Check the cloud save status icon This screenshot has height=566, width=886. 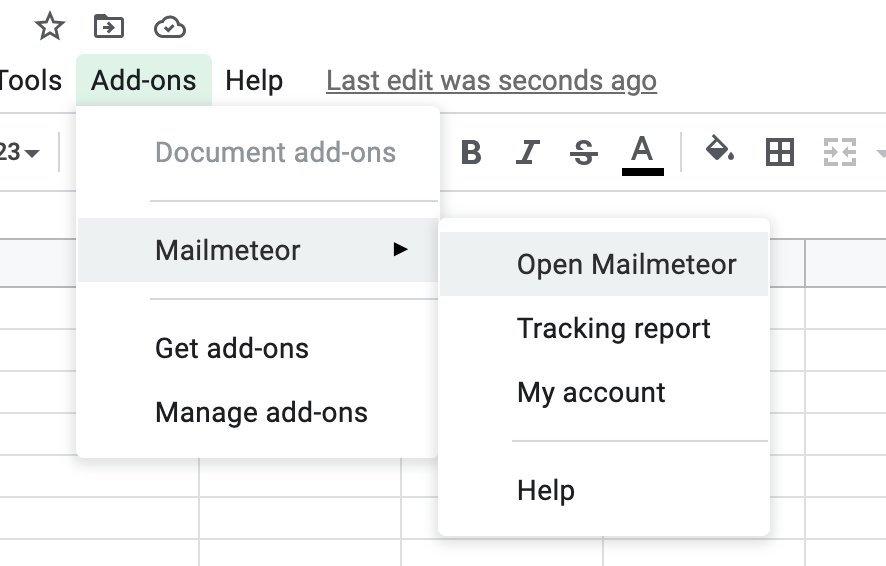pos(170,27)
